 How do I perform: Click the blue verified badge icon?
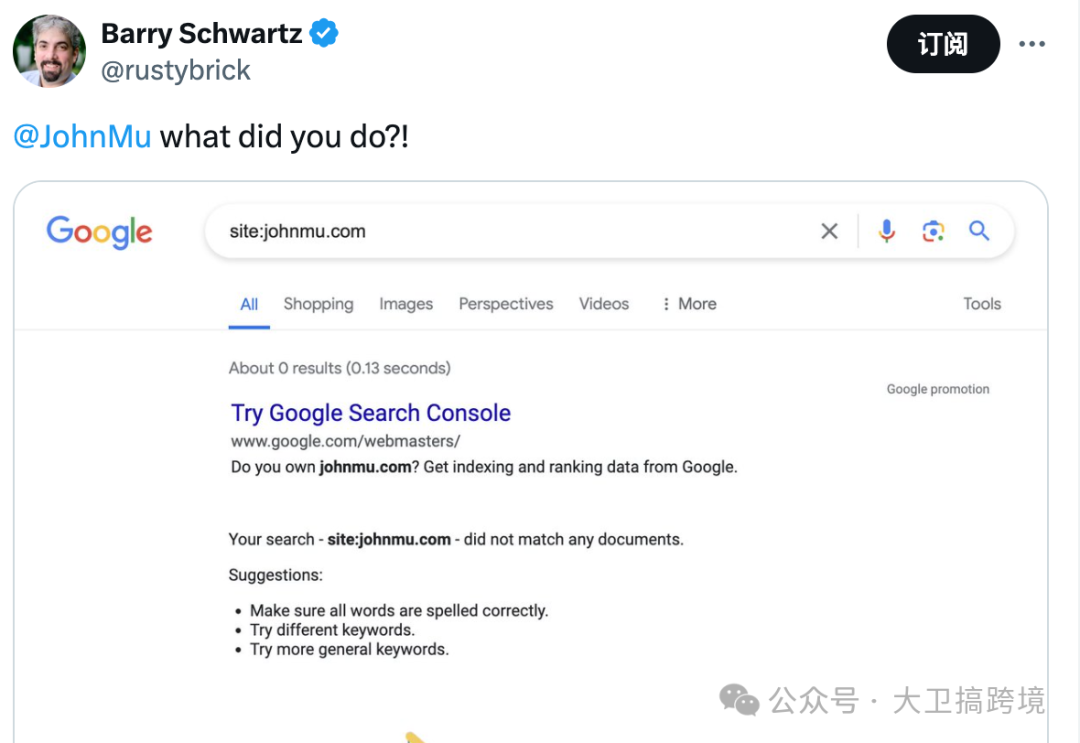point(324,33)
